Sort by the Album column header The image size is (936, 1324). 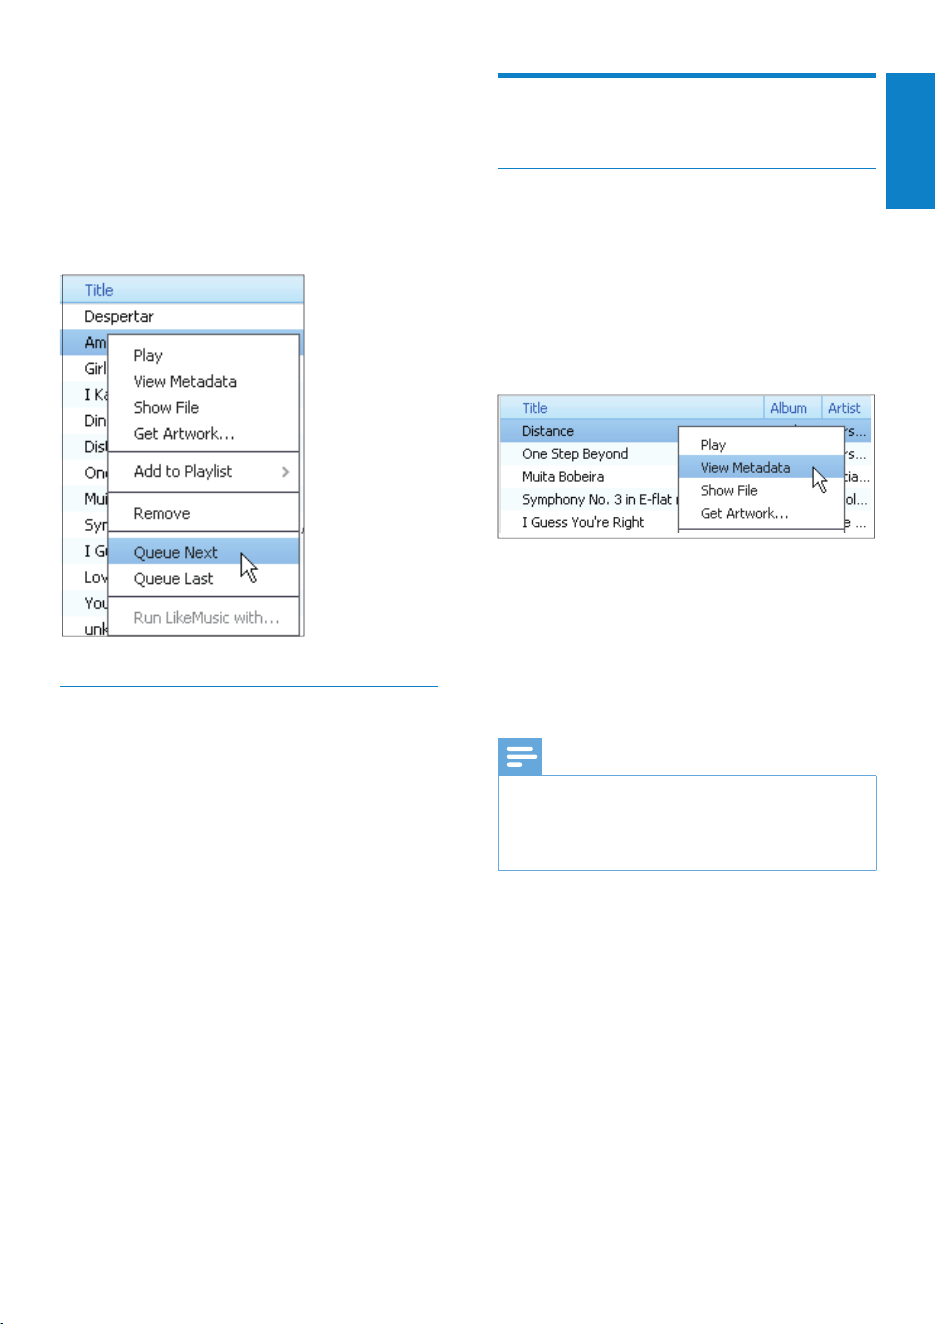793,408
